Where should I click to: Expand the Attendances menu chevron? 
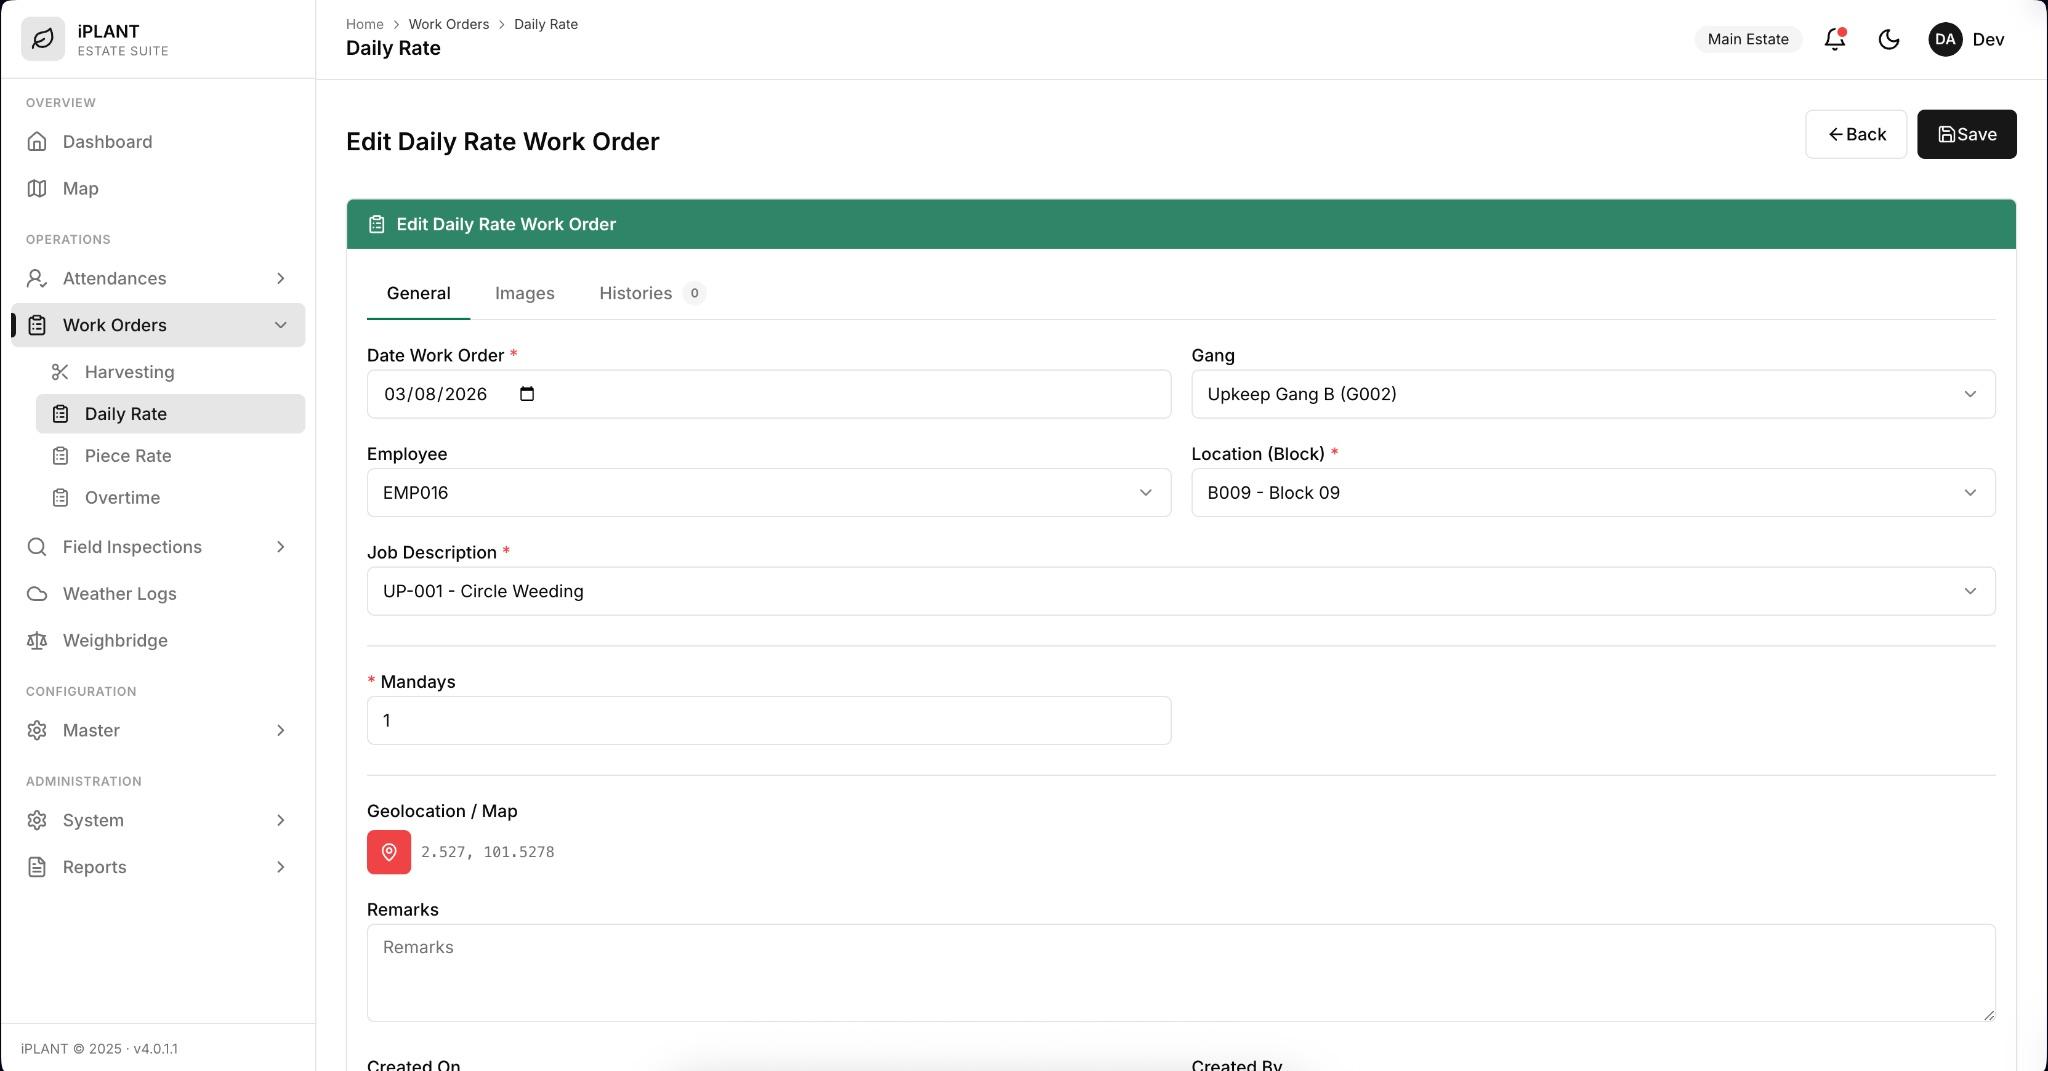[x=280, y=278]
